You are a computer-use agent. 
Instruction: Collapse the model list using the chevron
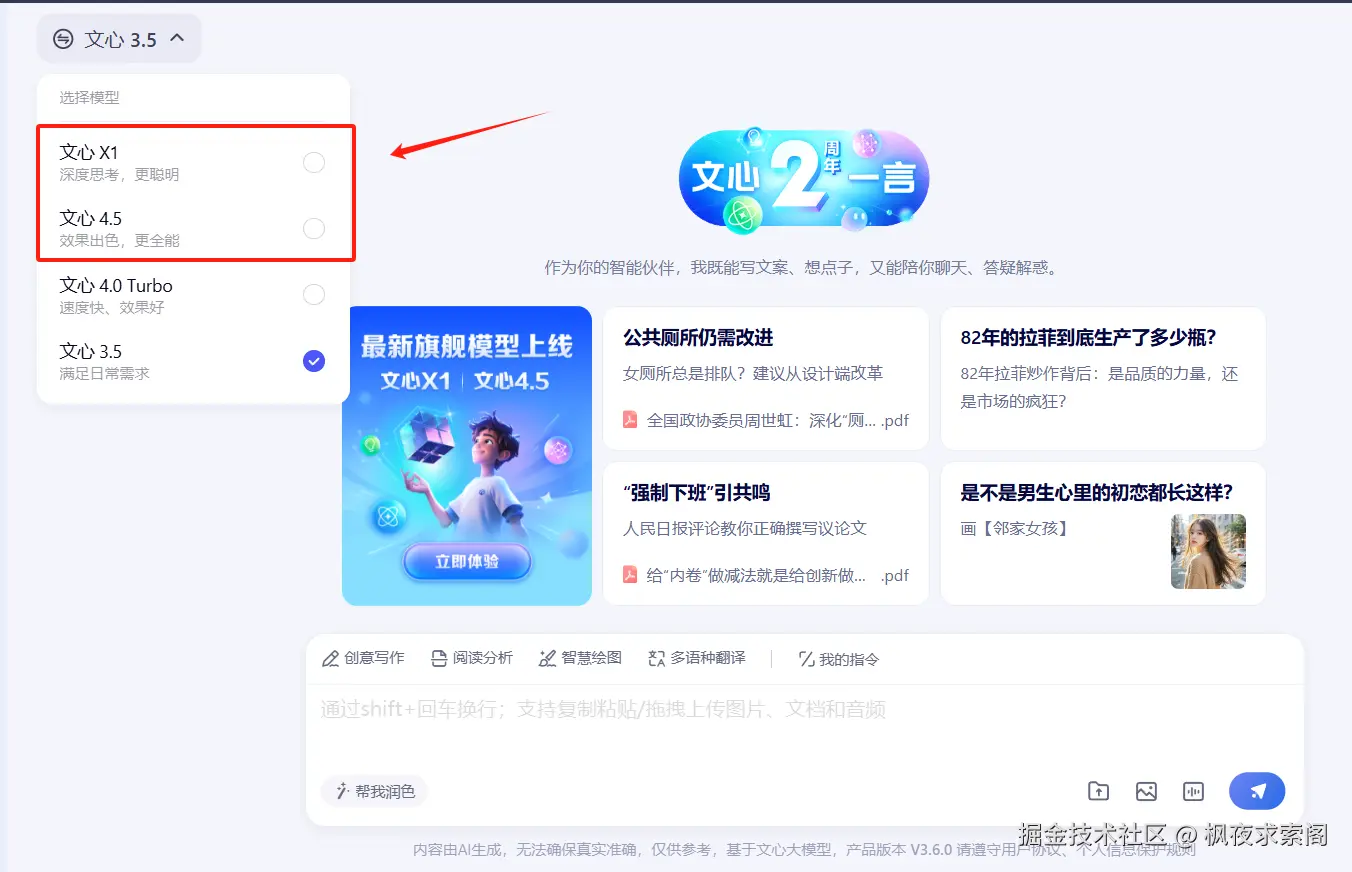(x=177, y=39)
